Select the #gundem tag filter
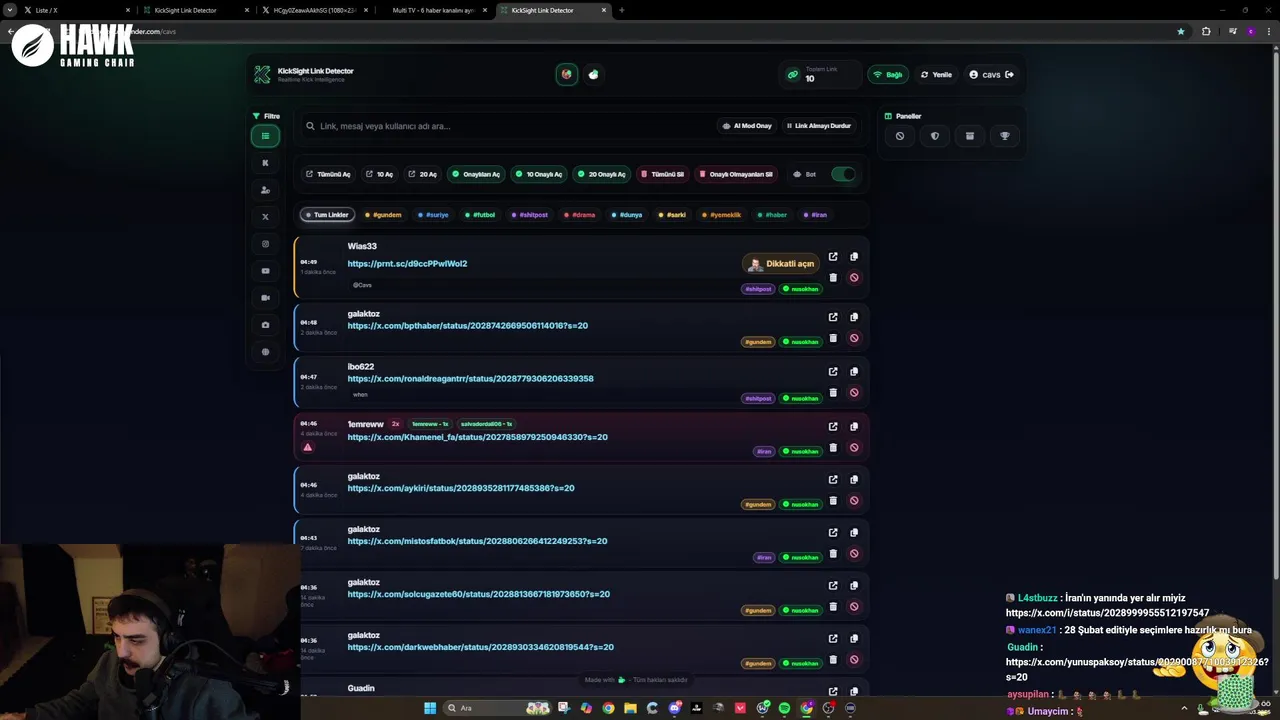The width and height of the screenshot is (1280, 720). pyautogui.click(x=383, y=215)
